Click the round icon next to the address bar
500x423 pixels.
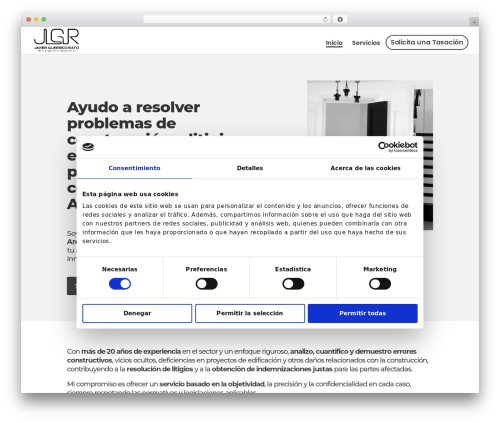pyautogui.click(x=340, y=20)
